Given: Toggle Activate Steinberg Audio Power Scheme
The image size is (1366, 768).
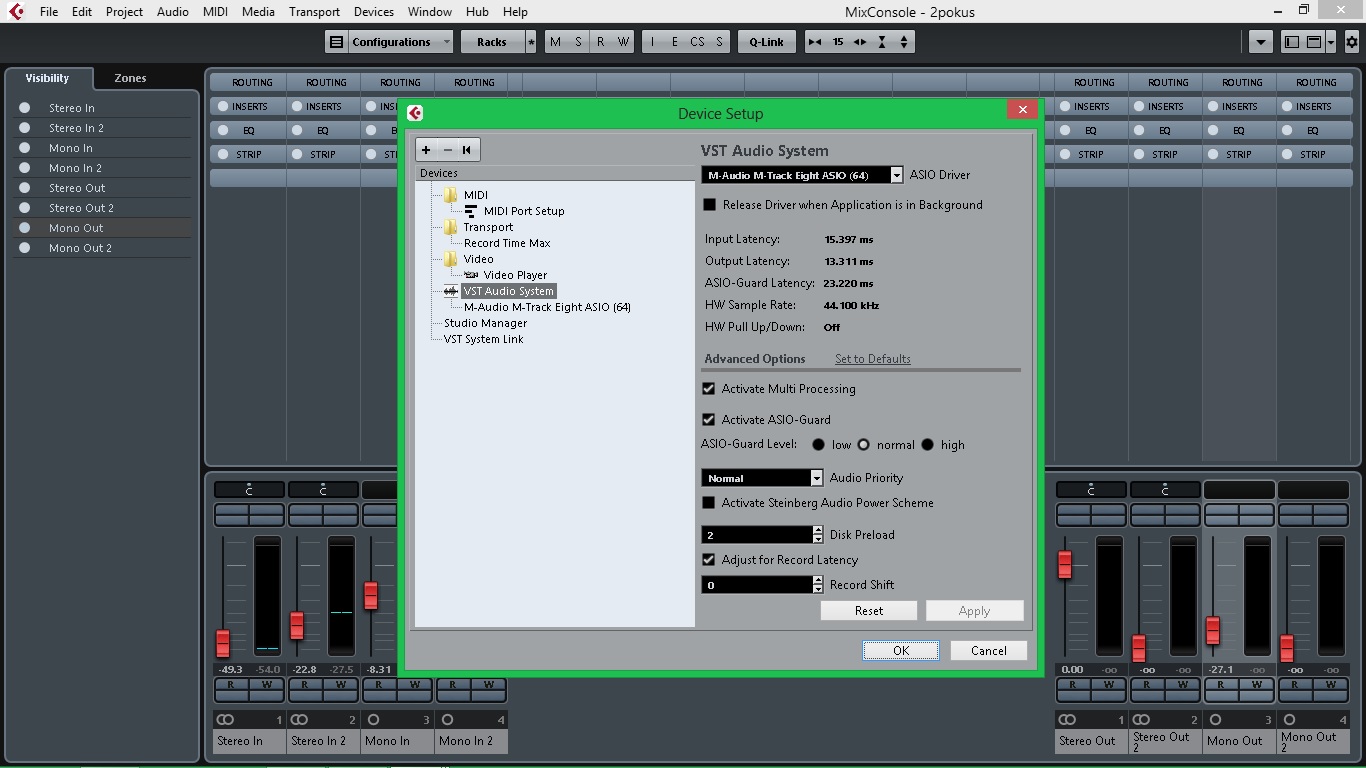Looking at the screenshot, I should 709,503.
